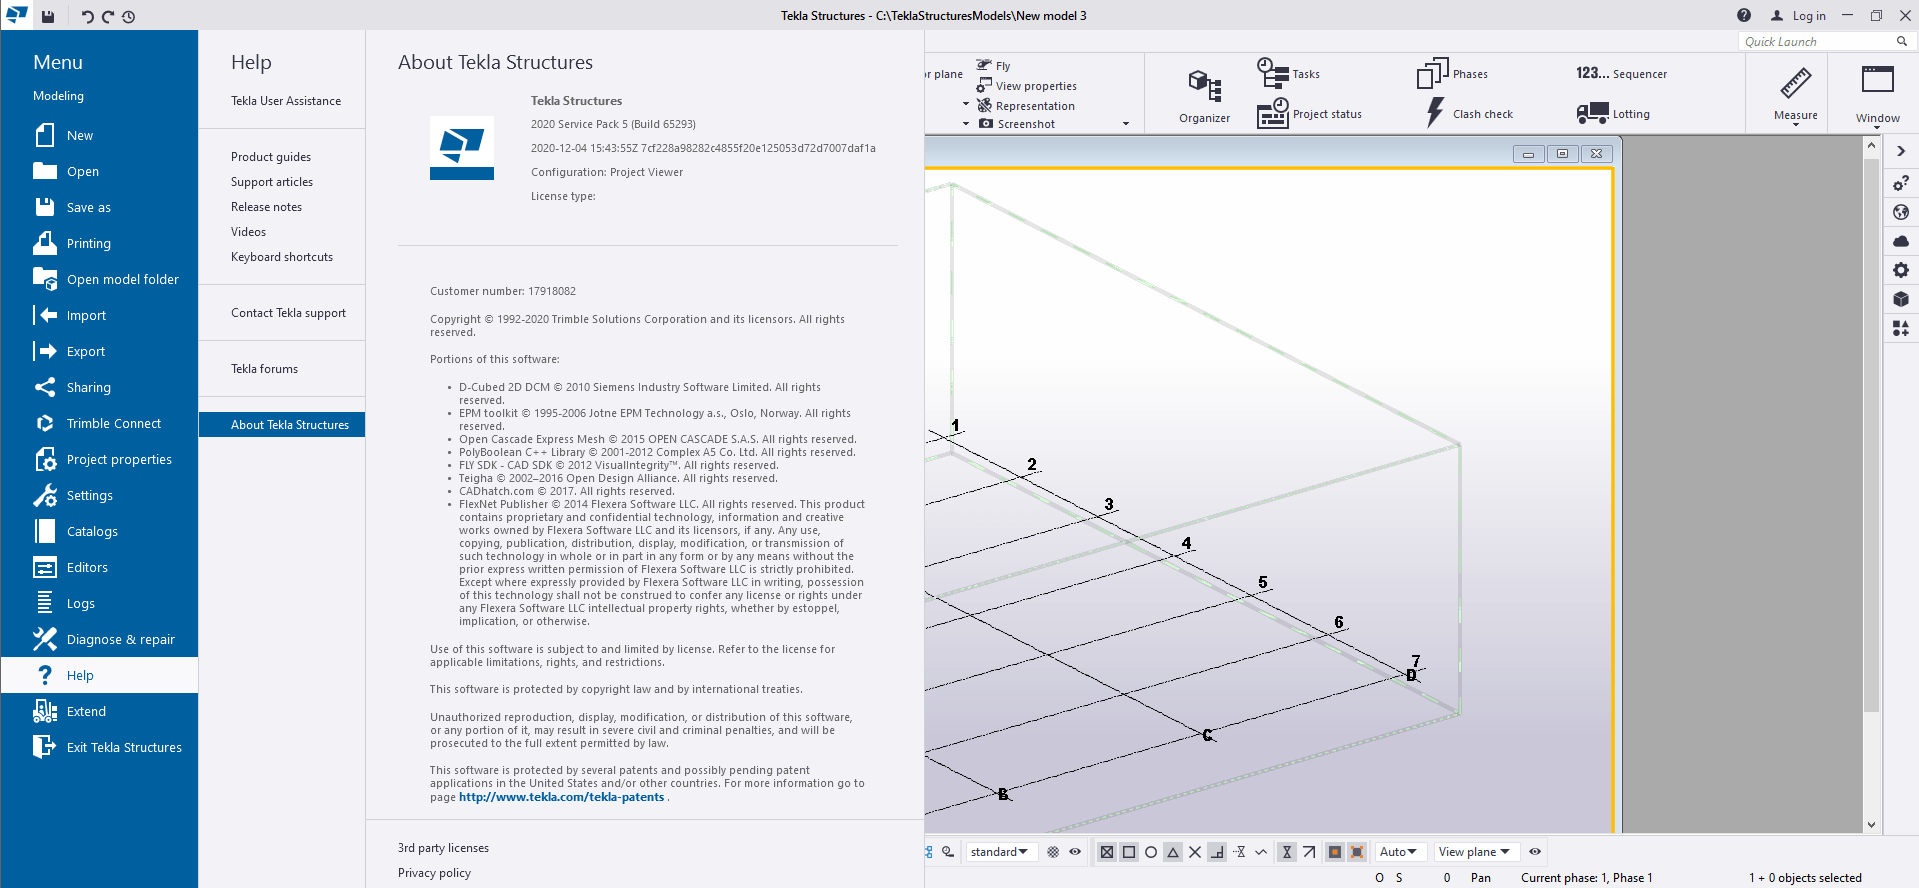Click the help question mark in title bar

click(x=1744, y=15)
